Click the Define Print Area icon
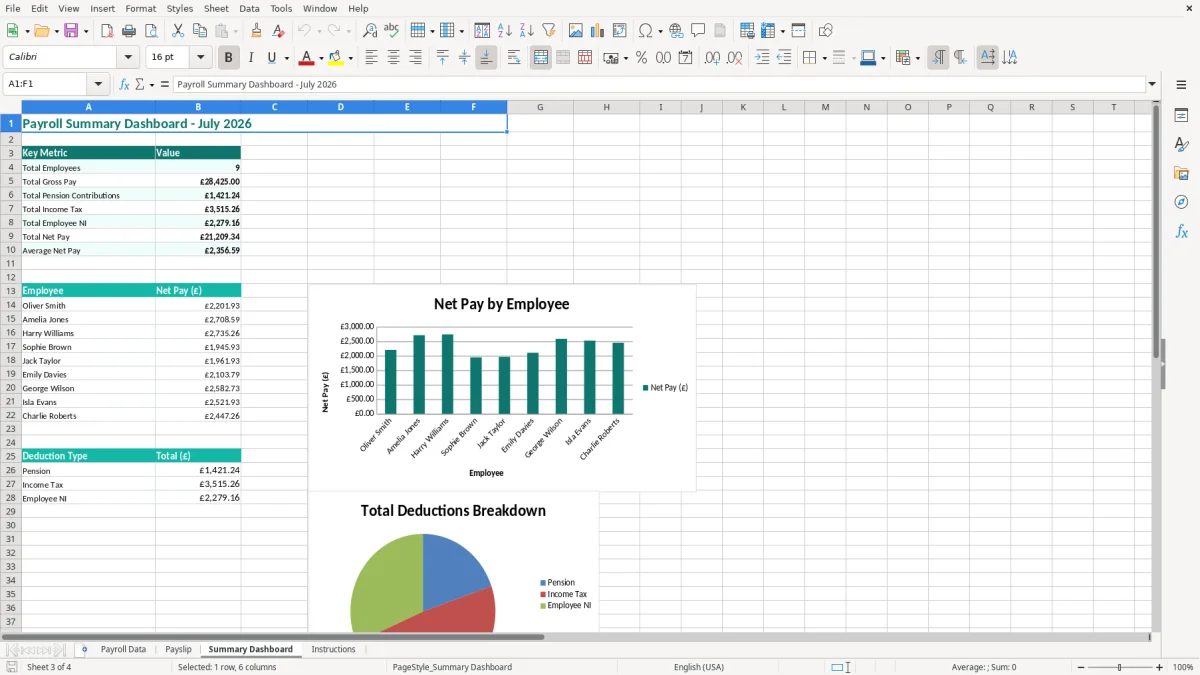The image size is (1200, 675). pos(747,31)
